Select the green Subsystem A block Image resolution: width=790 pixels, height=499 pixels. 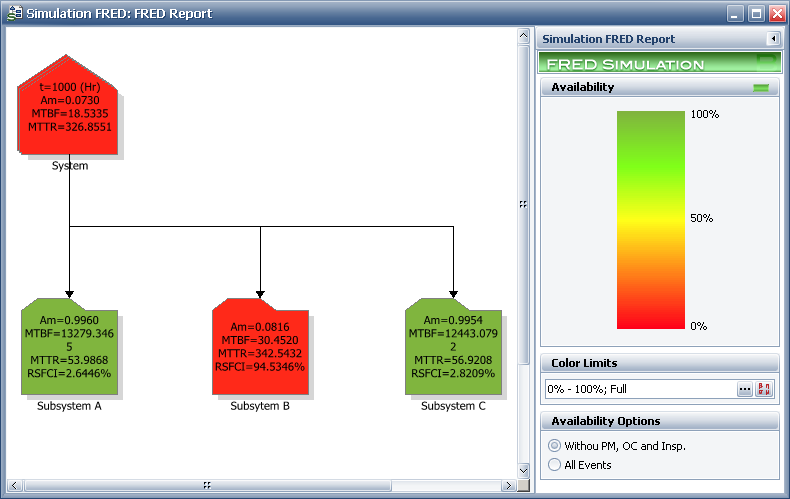[69, 347]
